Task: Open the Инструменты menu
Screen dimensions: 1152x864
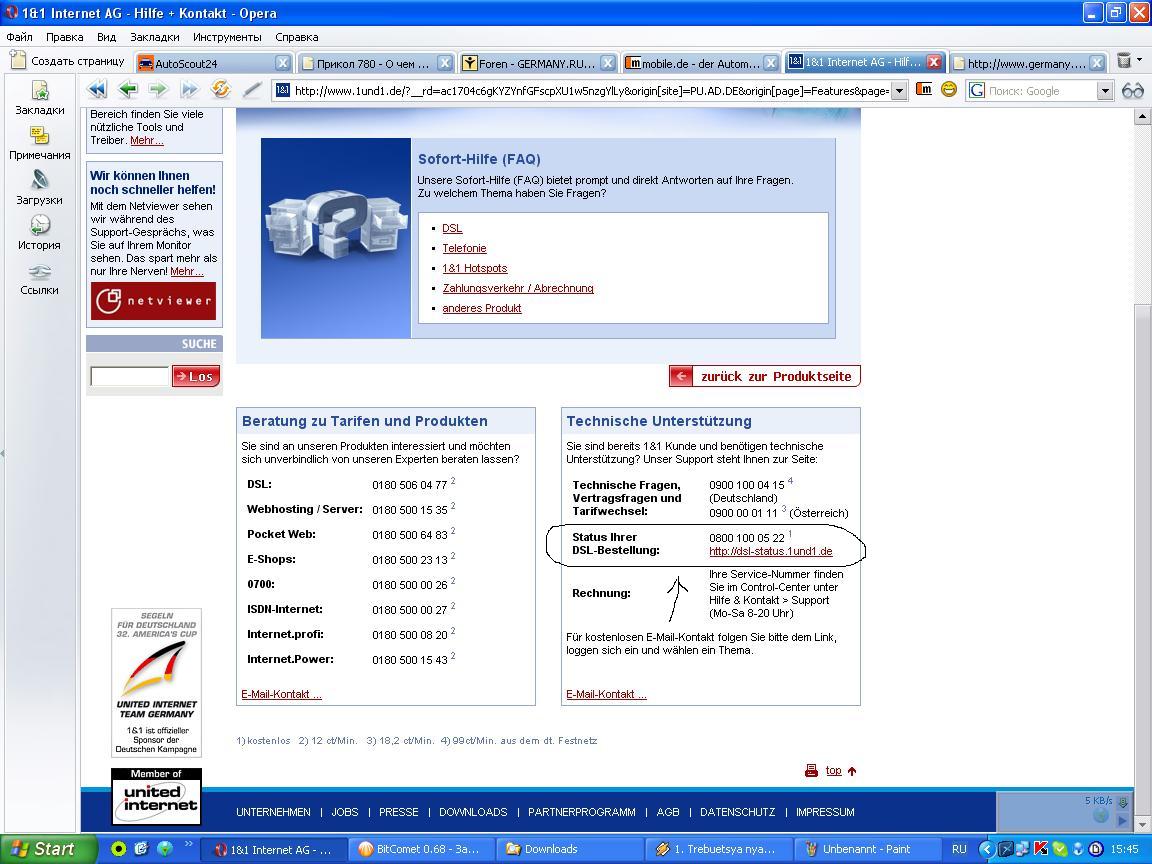Action: (x=227, y=37)
